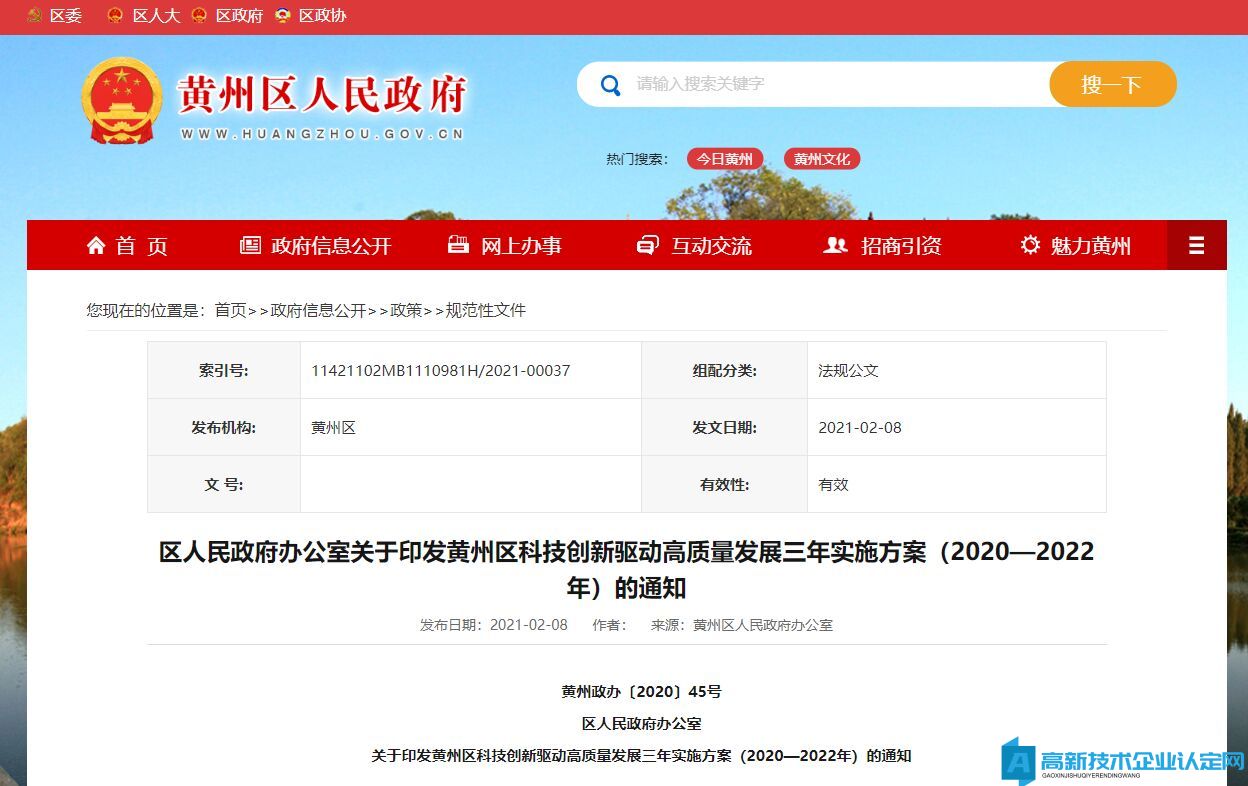This screenshot has width=1248, height=786.
Task: Visit the 区政协 top bar link
Action: click(322, 16)
